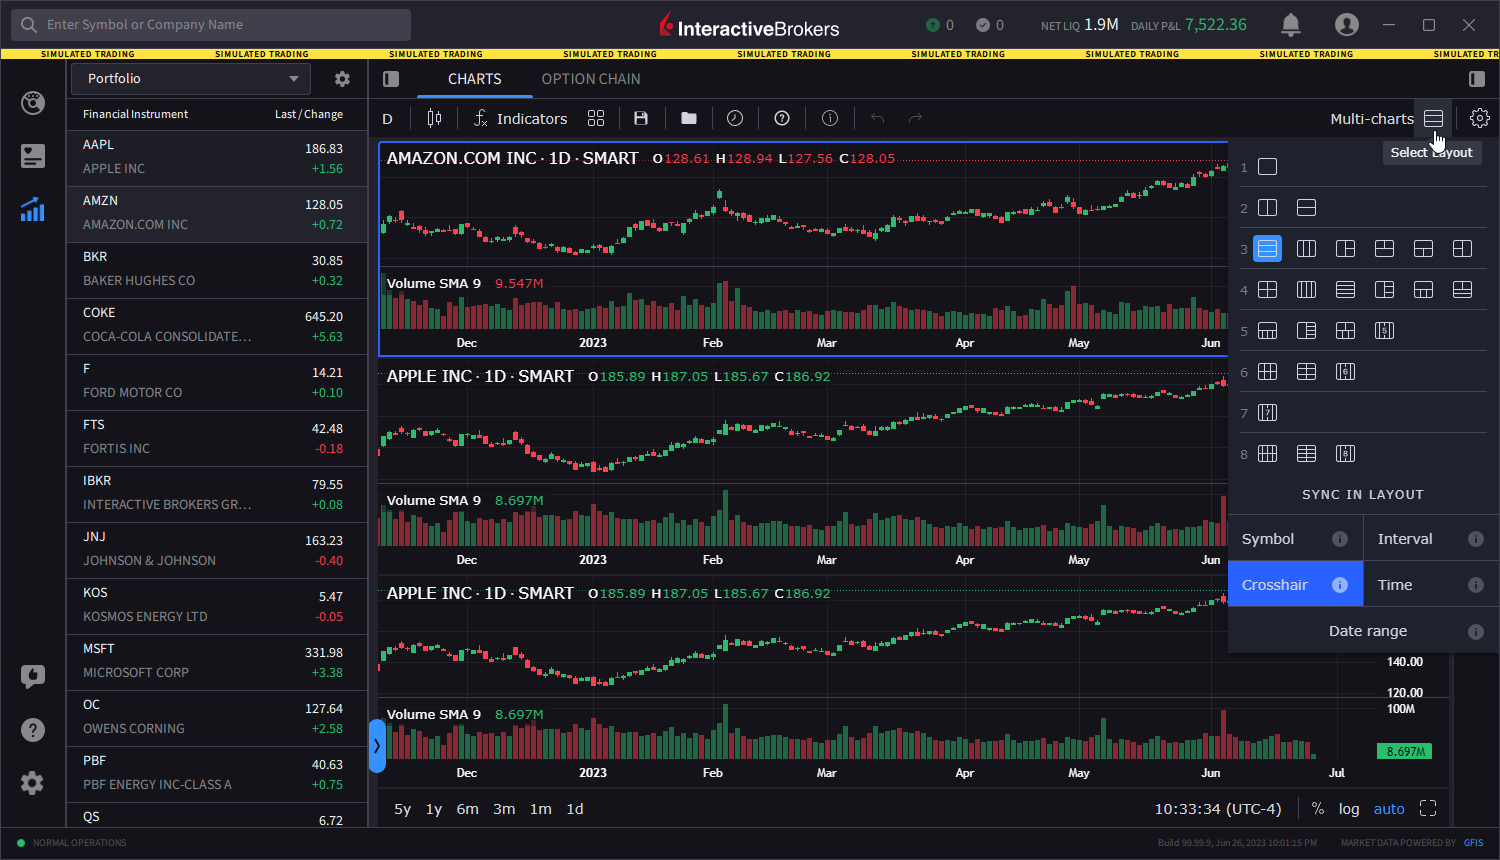Disable Crosshair sync
This screenshot has width=1500, height=860.
[x=1295, y=585]
